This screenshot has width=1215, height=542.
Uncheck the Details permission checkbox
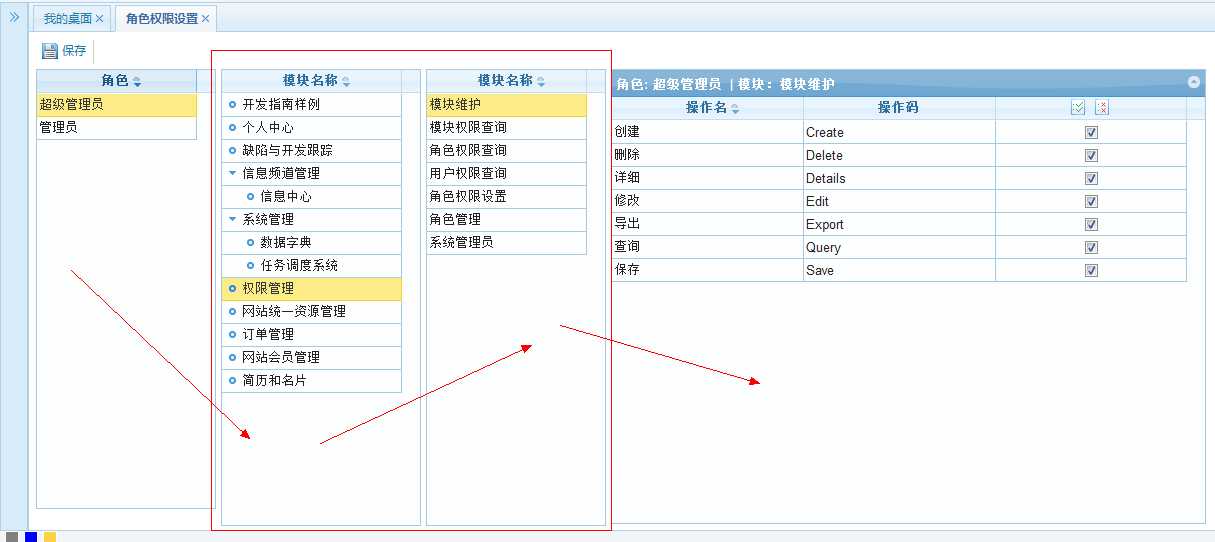tap(1091, 178)
